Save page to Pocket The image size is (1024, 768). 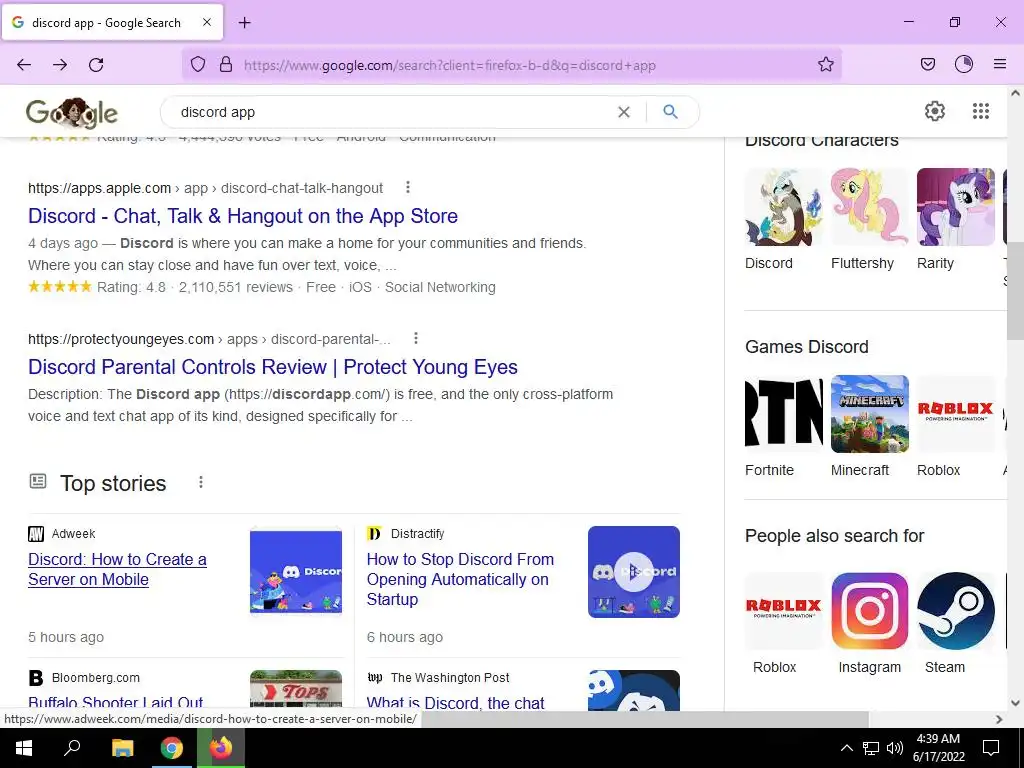(928, 65)
